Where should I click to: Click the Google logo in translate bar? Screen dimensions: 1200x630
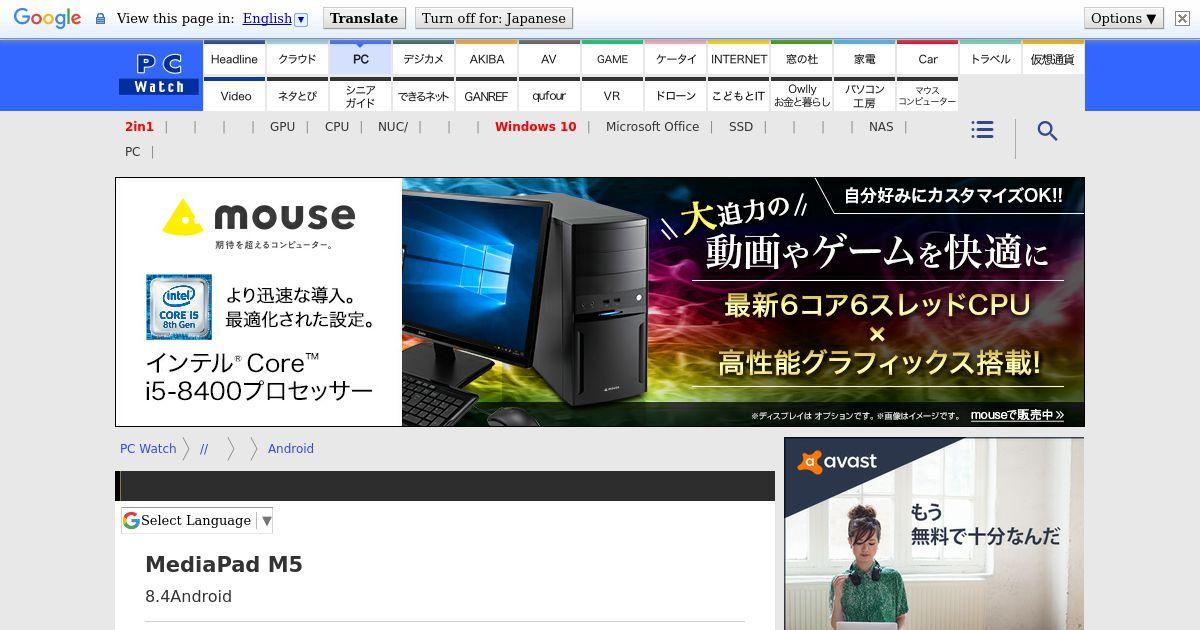tap(47, 18)
